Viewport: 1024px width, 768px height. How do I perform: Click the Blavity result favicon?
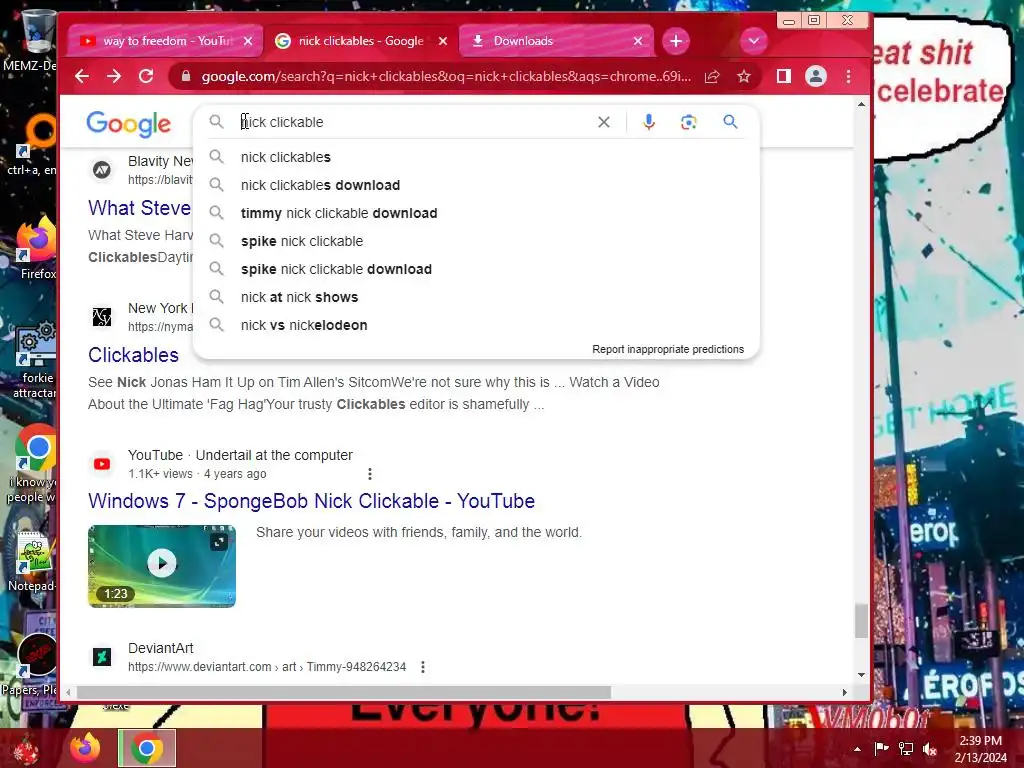[102, 170]
